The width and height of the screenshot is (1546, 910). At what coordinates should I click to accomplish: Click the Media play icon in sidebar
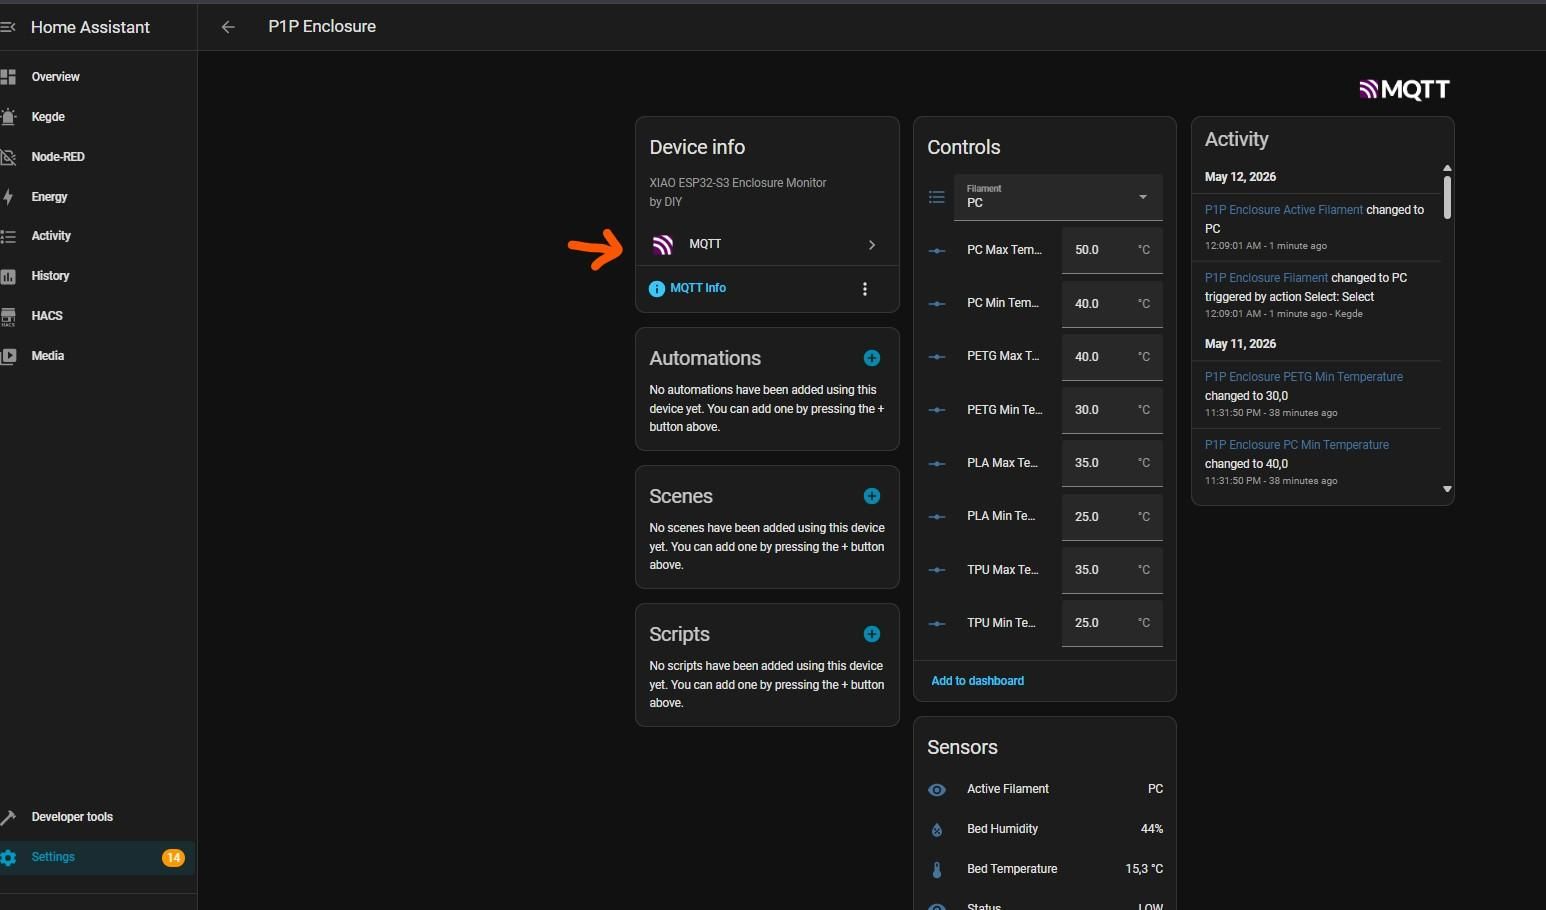[x=8, y=356]
